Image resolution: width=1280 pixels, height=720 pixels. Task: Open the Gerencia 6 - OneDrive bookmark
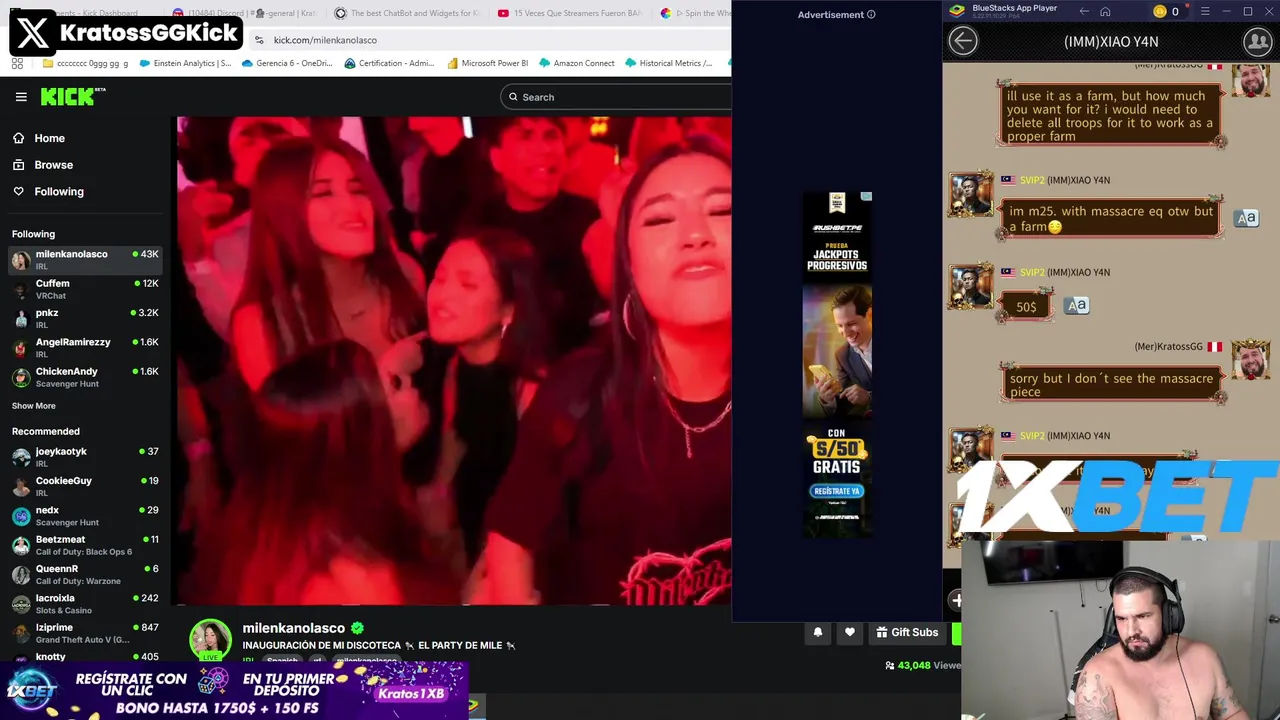point(287,63)
